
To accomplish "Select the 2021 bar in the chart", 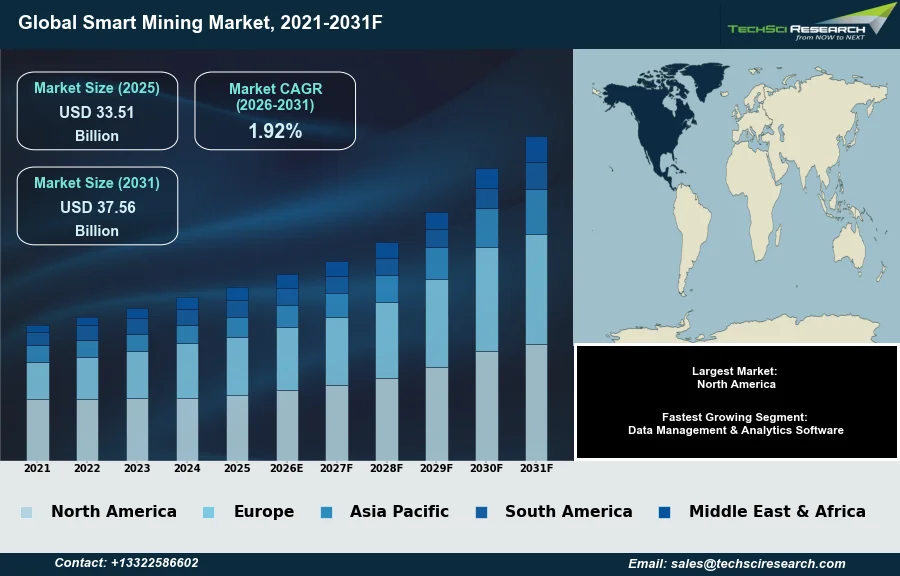I will (37, 393).
